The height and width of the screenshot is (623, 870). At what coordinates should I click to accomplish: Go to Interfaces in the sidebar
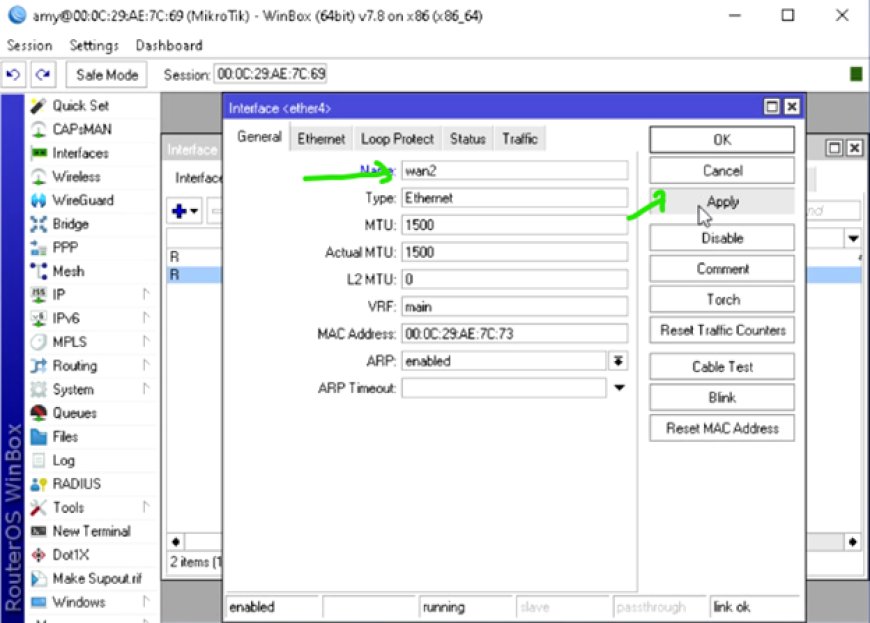pos(80,153)
